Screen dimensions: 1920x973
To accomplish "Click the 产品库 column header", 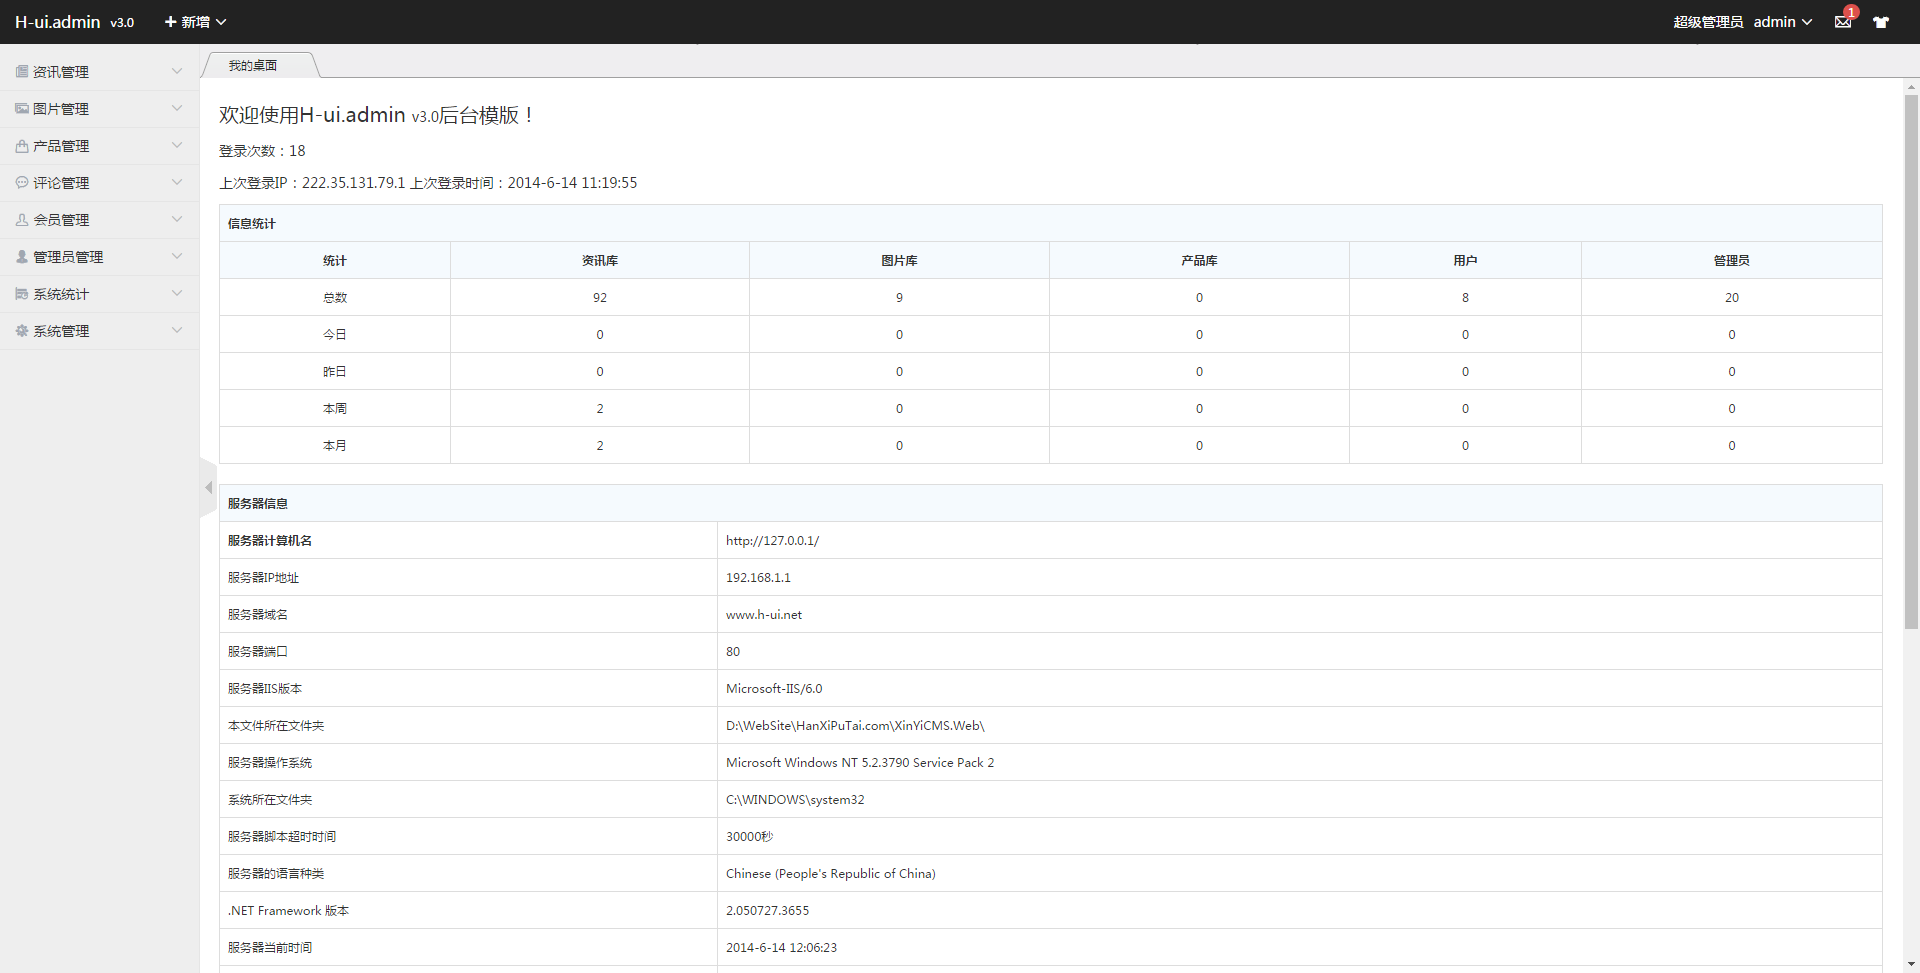I will point(1199,261).
